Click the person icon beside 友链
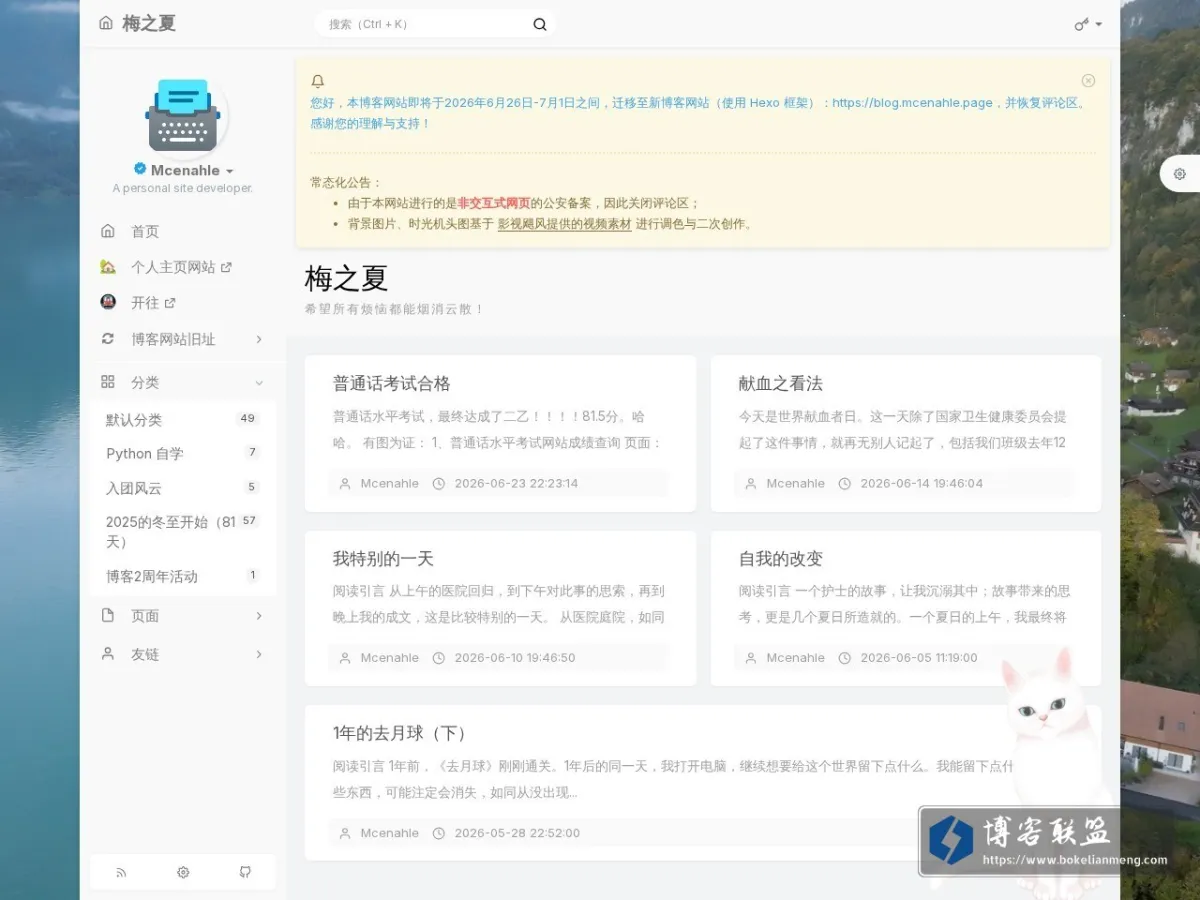 point(108,653)
